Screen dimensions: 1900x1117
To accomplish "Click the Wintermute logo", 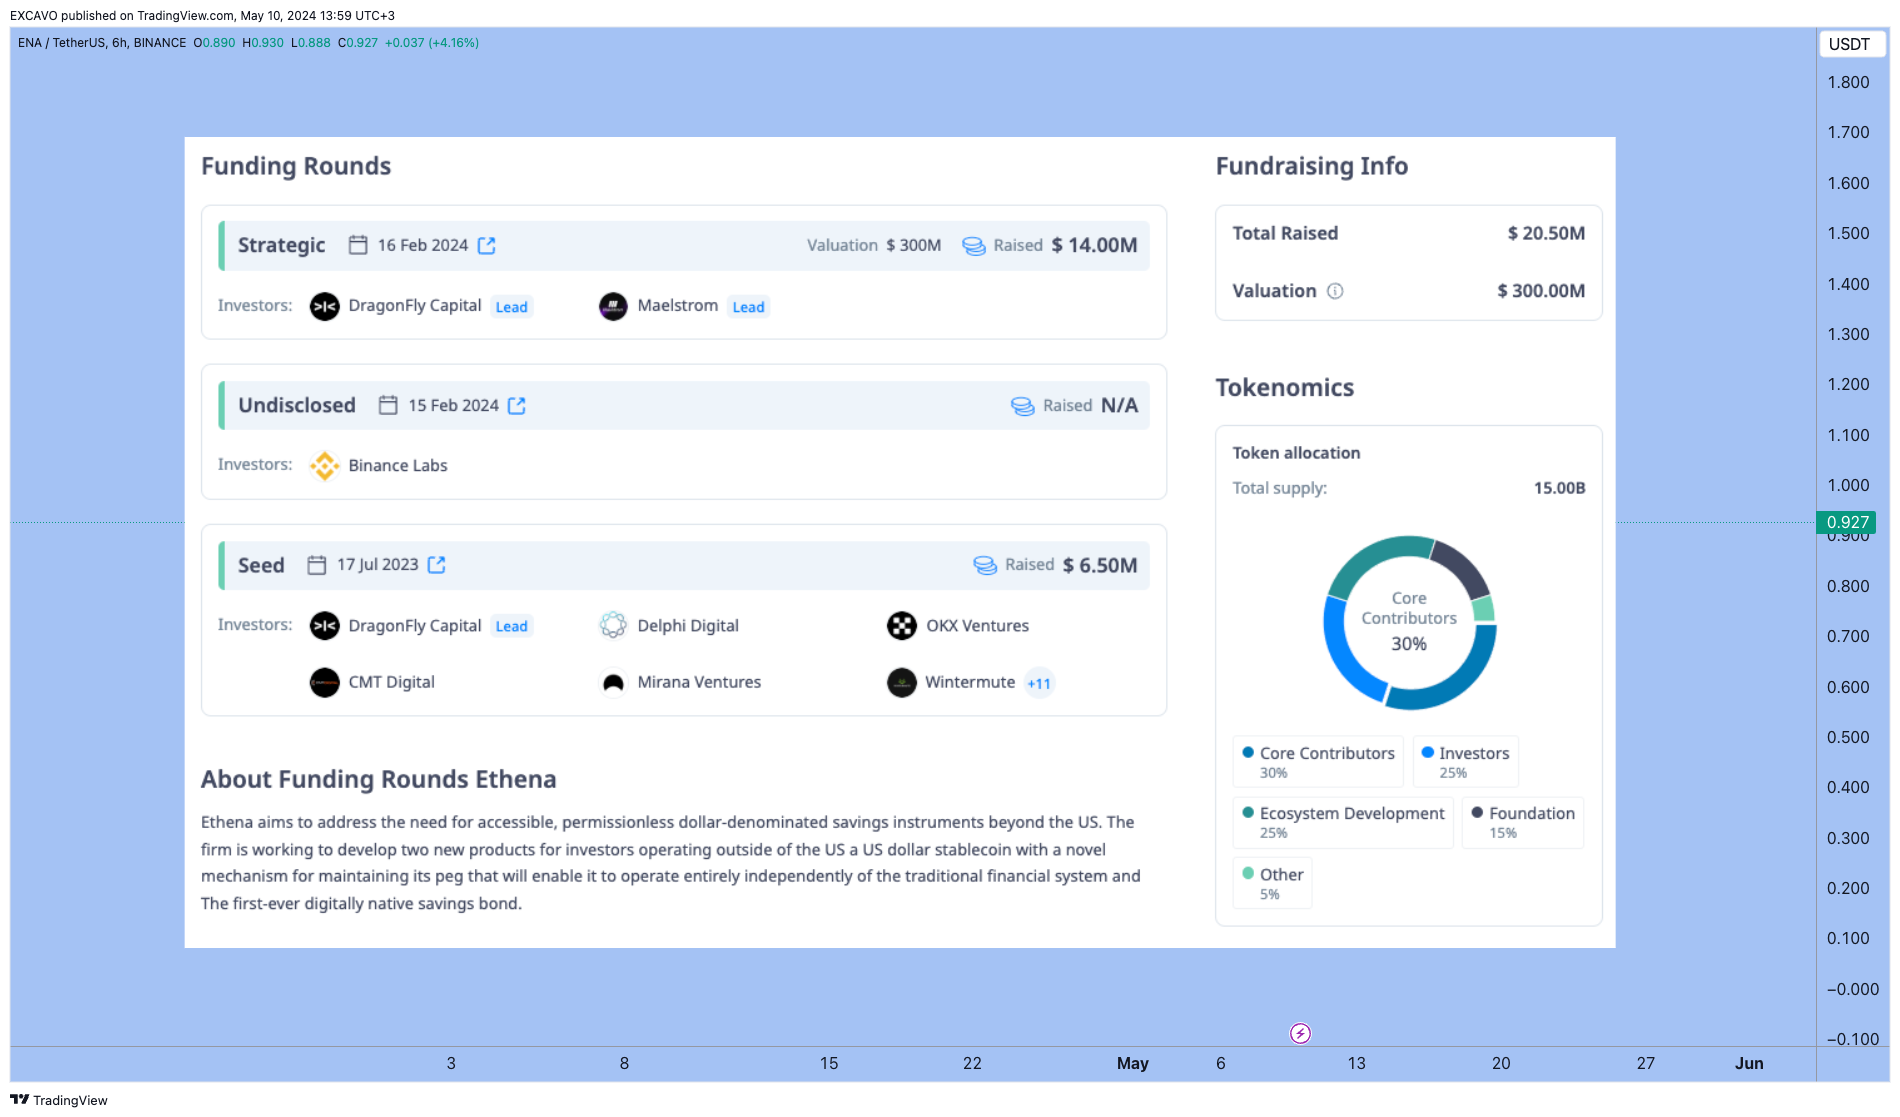I will coord(902,682).
